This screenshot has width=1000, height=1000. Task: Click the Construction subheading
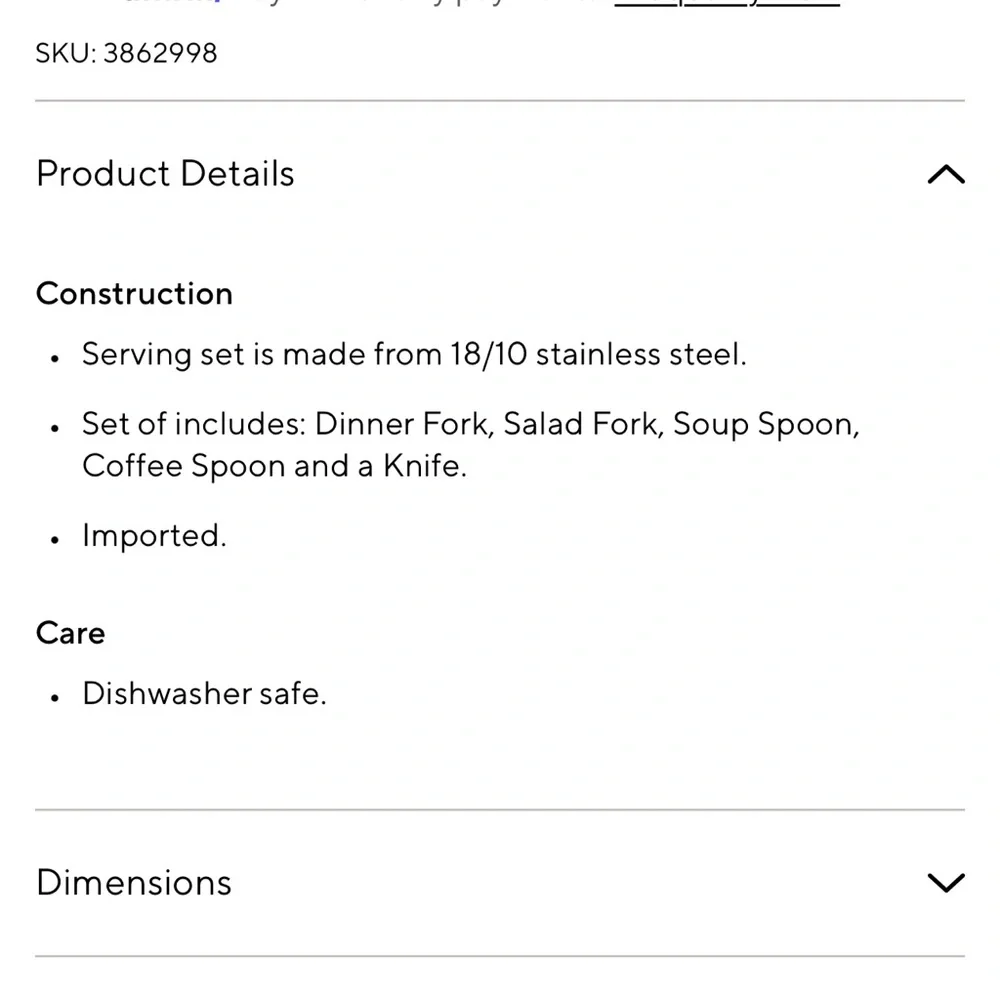click(134, 293)
